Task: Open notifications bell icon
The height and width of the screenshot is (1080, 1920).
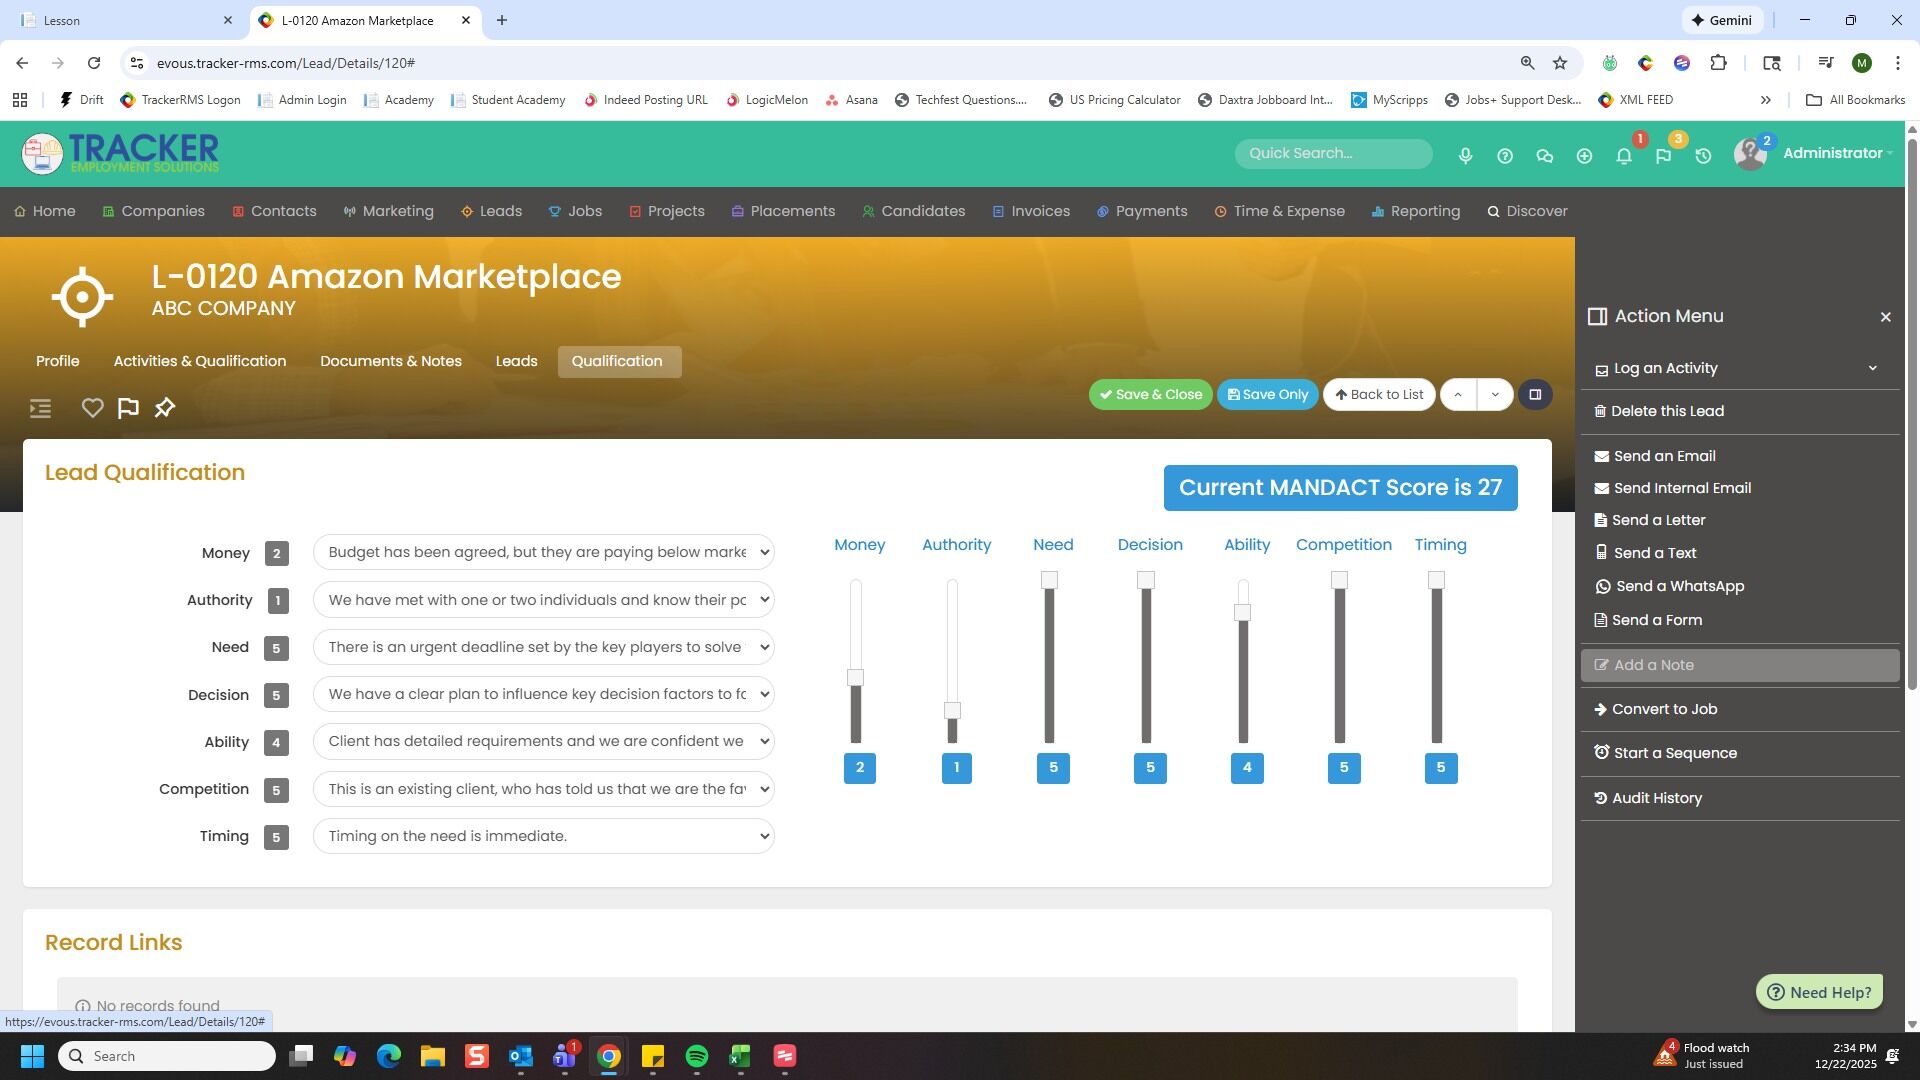Action: pyautogui.click(x=1624, y=156)
